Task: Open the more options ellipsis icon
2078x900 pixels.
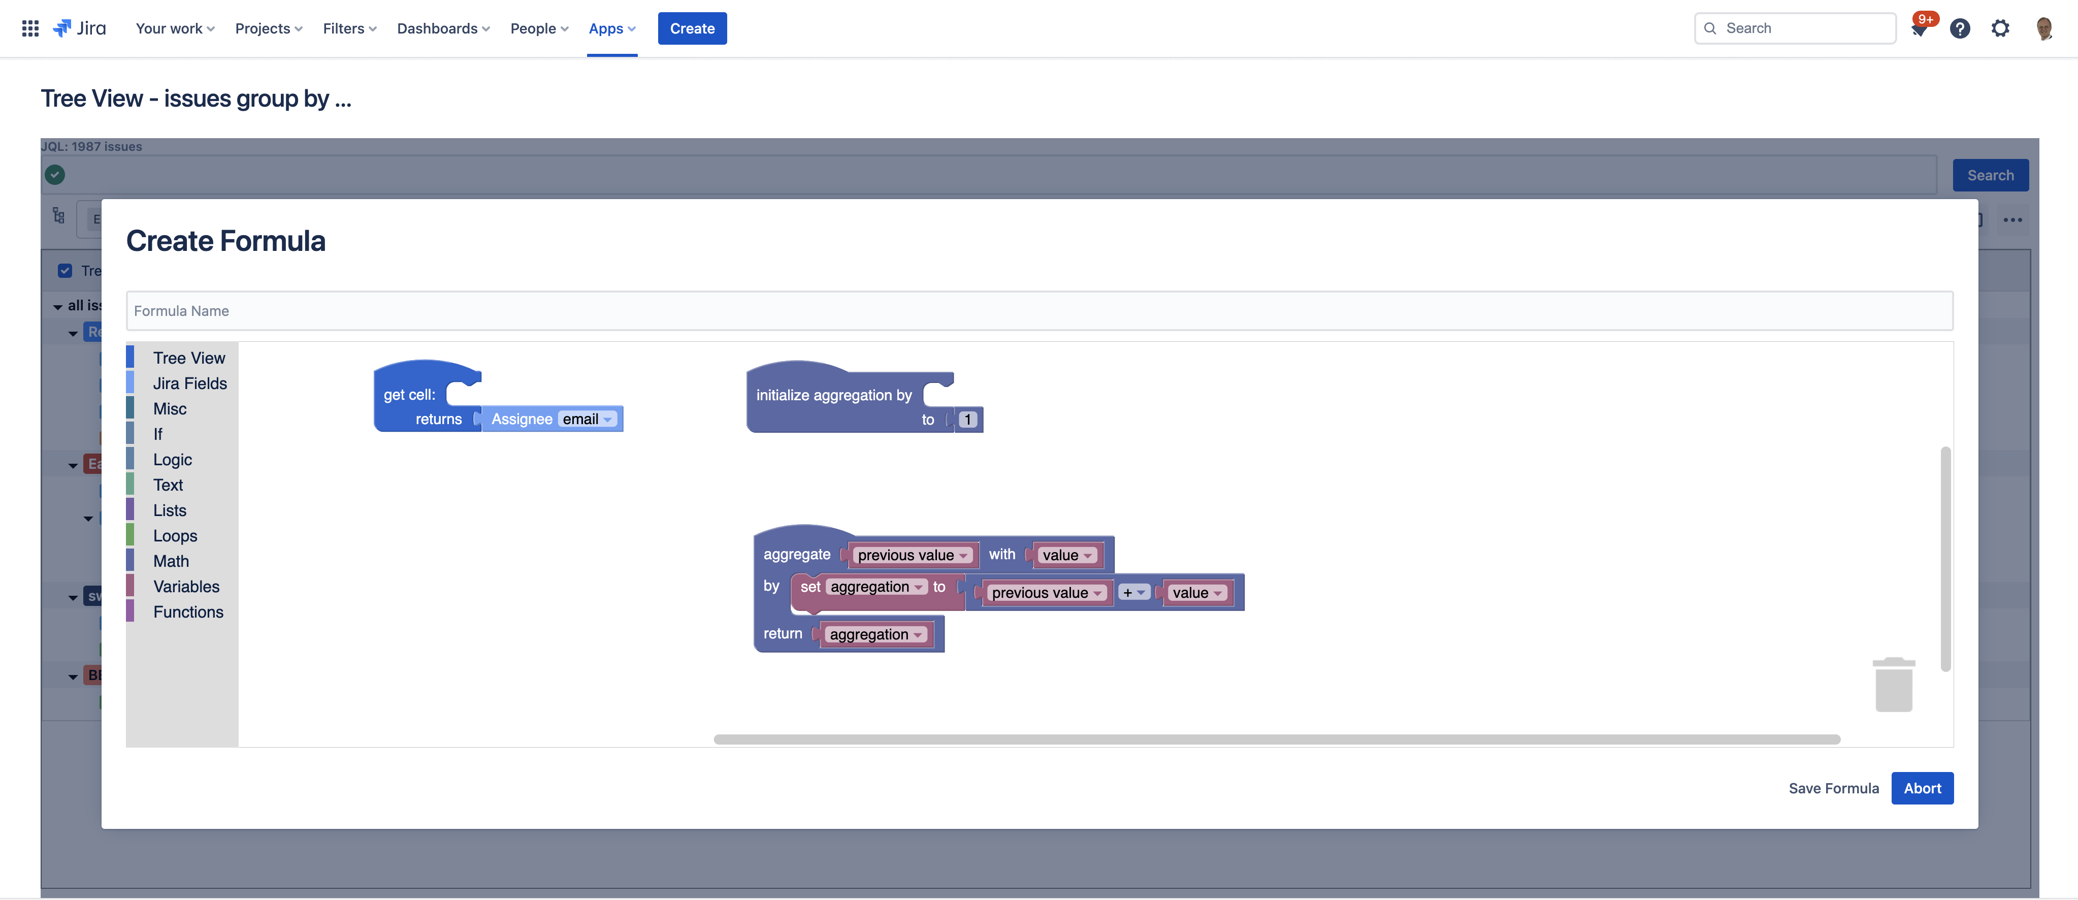Action: [2013, 219]
